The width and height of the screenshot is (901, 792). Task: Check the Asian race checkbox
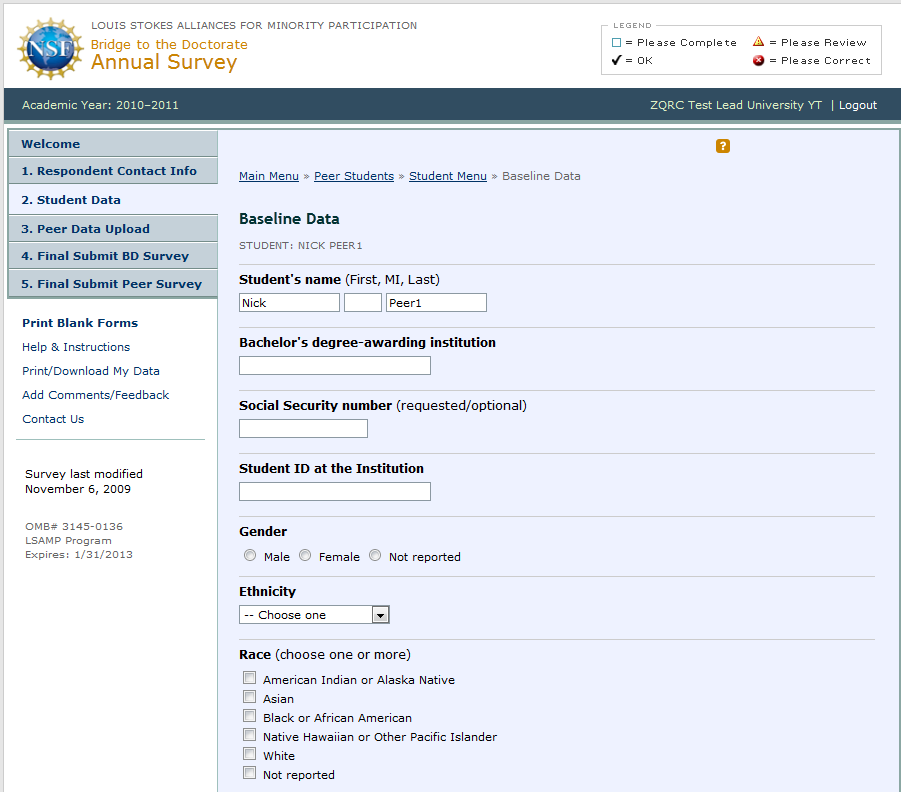(x=250, y=698)
